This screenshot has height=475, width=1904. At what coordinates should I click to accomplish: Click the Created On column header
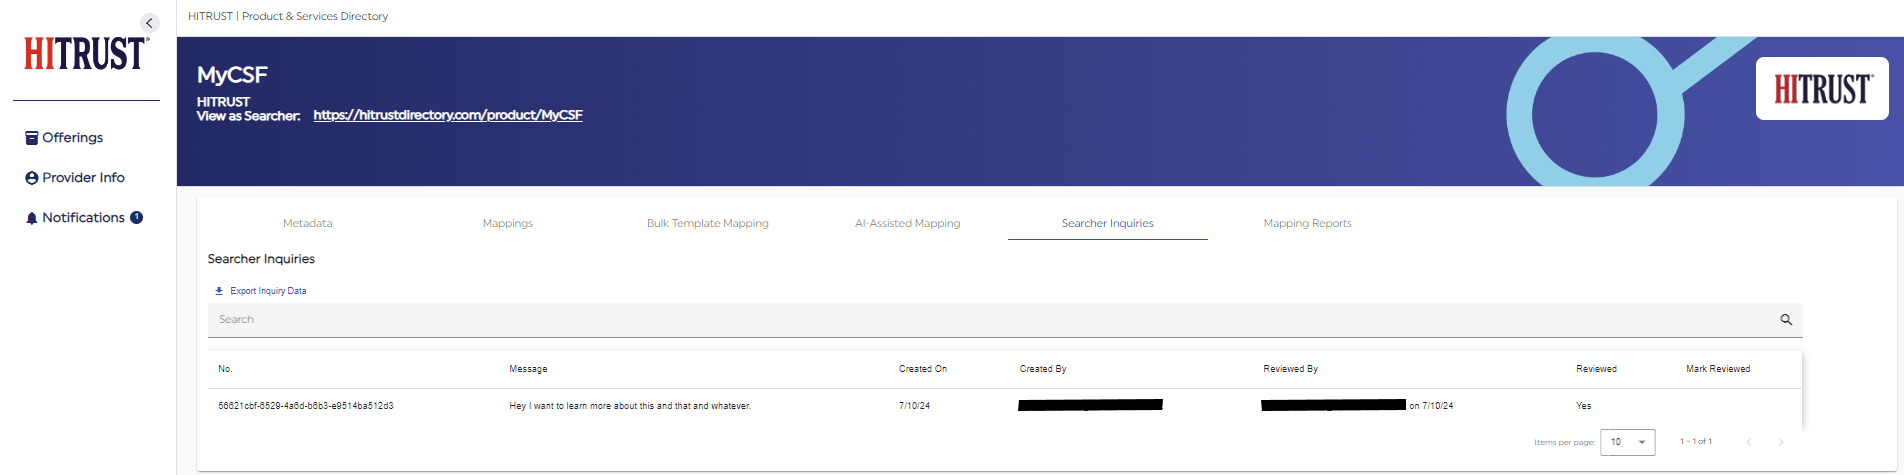[x=923, y=369]
